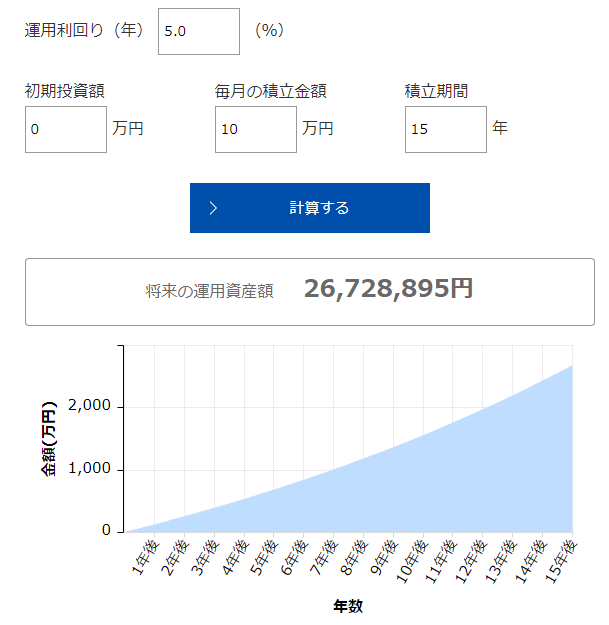Click 万円 unit beside 毎月の積立金額 field
This screenshot has height=625, width=609.
coord(318,128)
